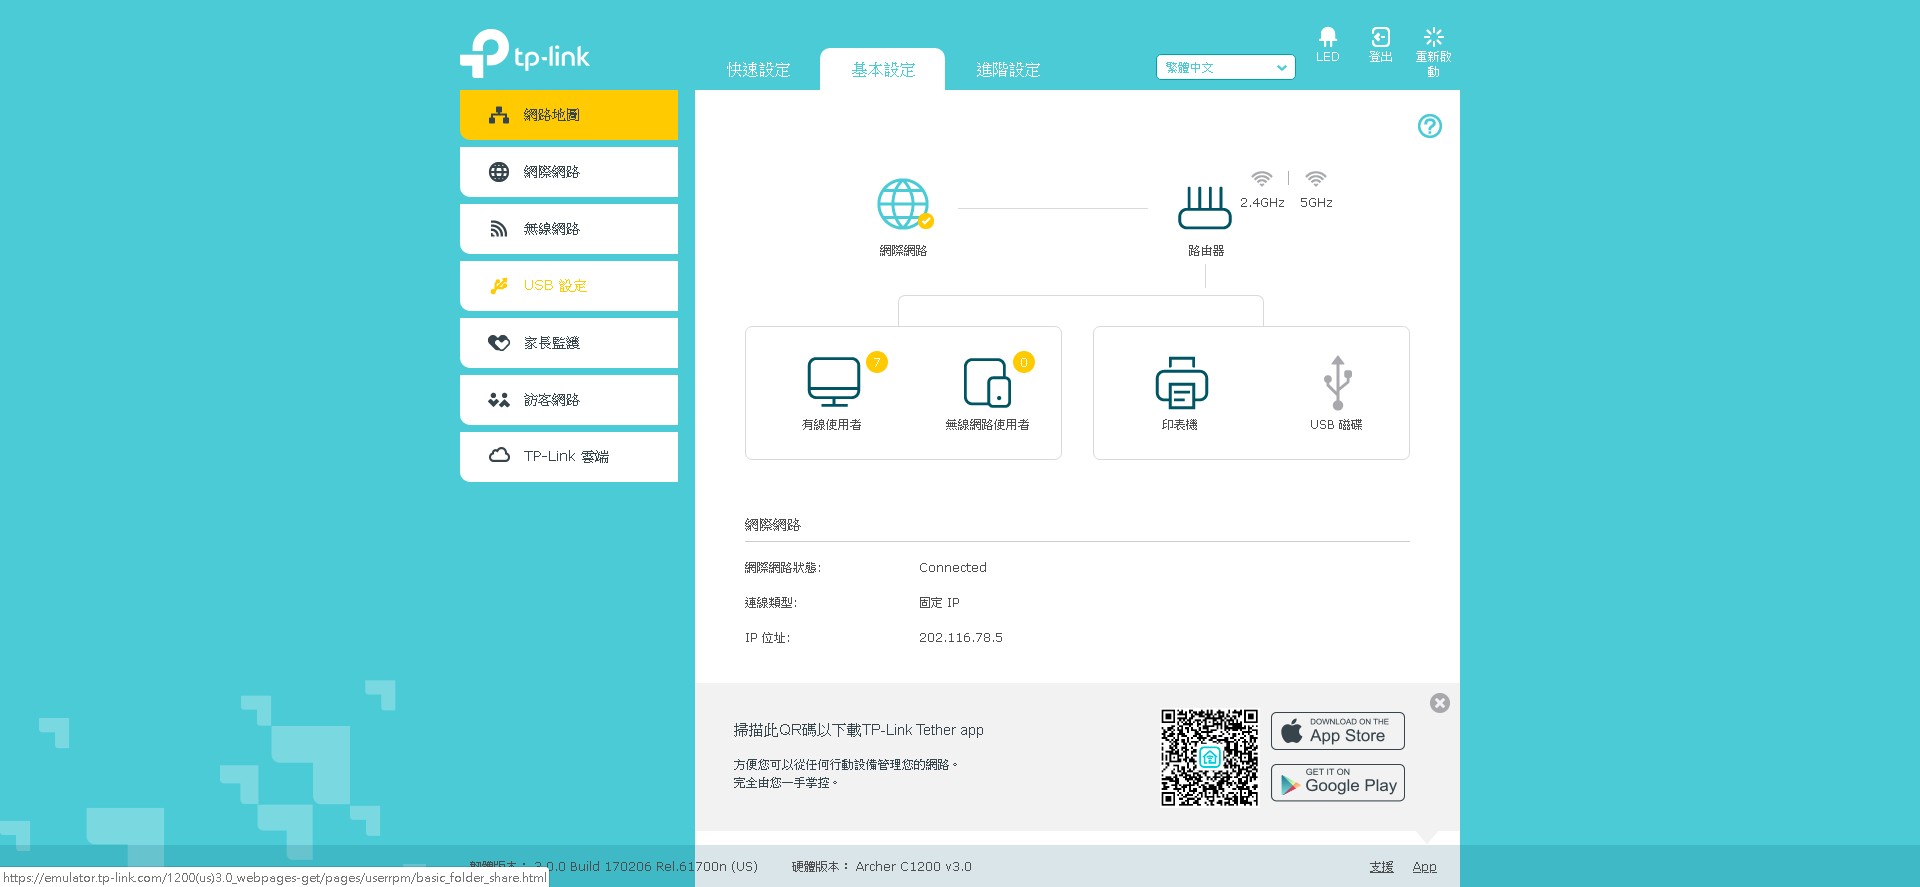Click the wired clients count badge 7
This screenshot has height=887, width=1920.
tap(877, 362)
